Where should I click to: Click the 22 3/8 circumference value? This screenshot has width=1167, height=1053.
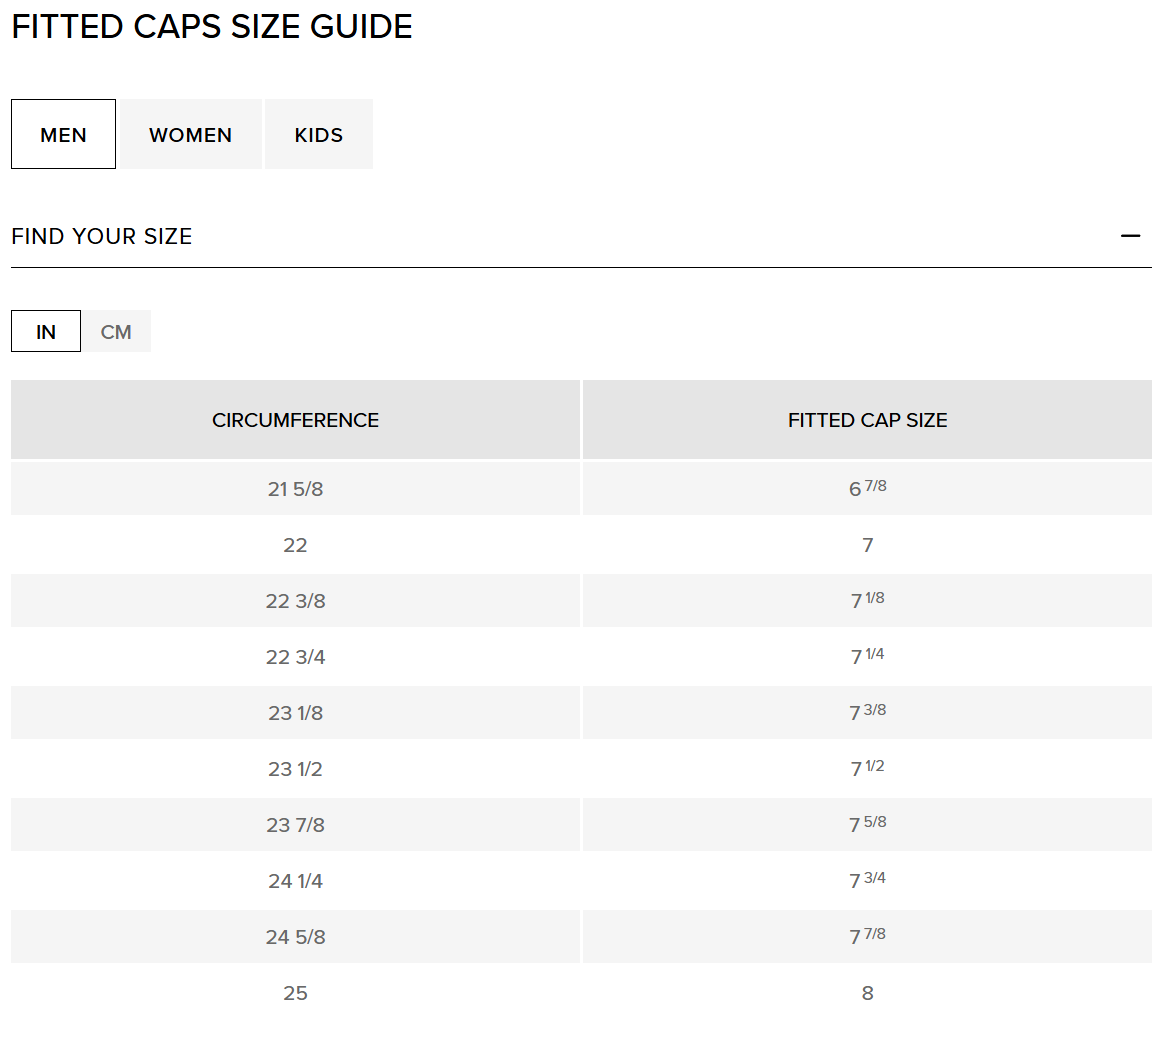(x=295, y=601)
